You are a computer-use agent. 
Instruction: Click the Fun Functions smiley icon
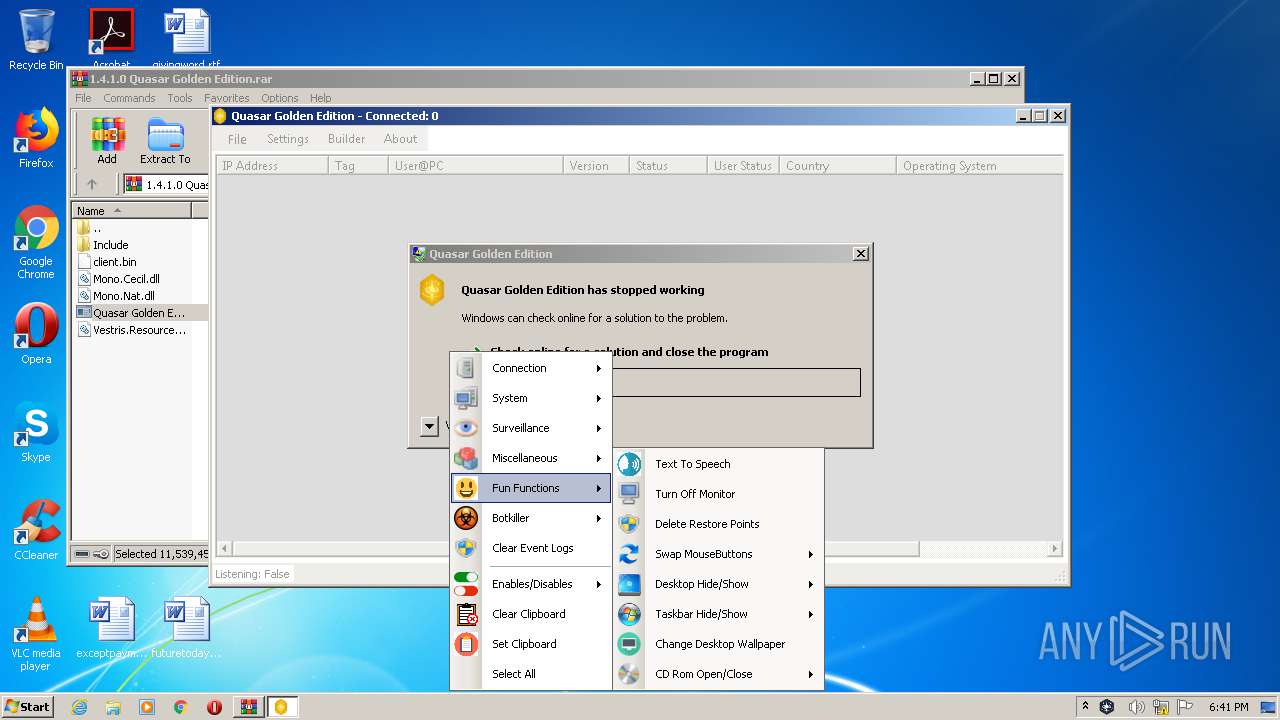point(466,488)
